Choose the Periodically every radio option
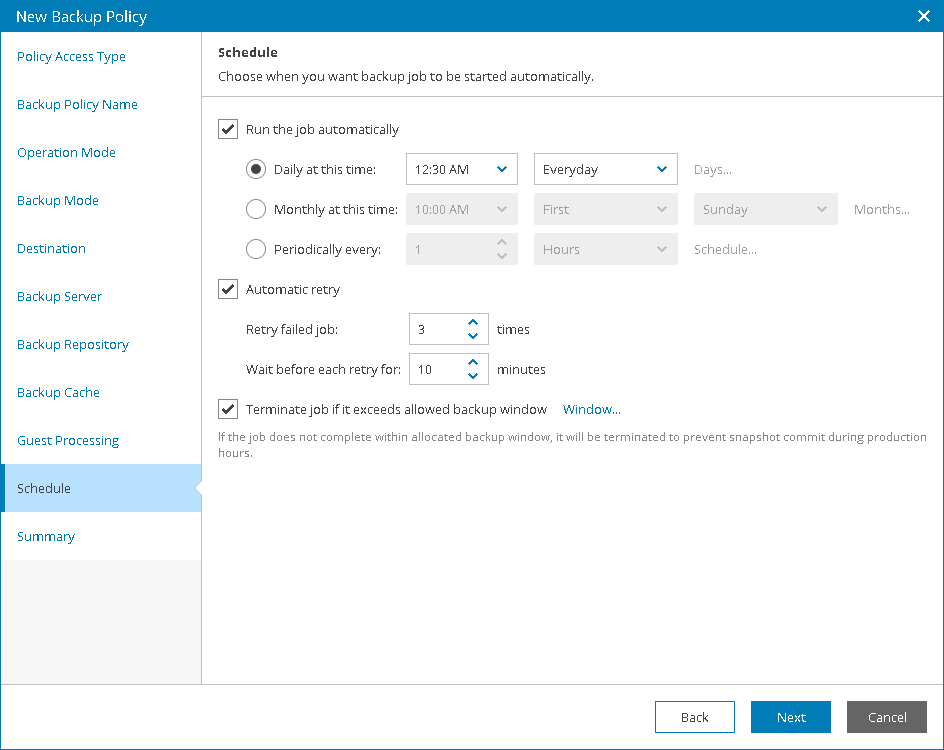 click(256, 249)
